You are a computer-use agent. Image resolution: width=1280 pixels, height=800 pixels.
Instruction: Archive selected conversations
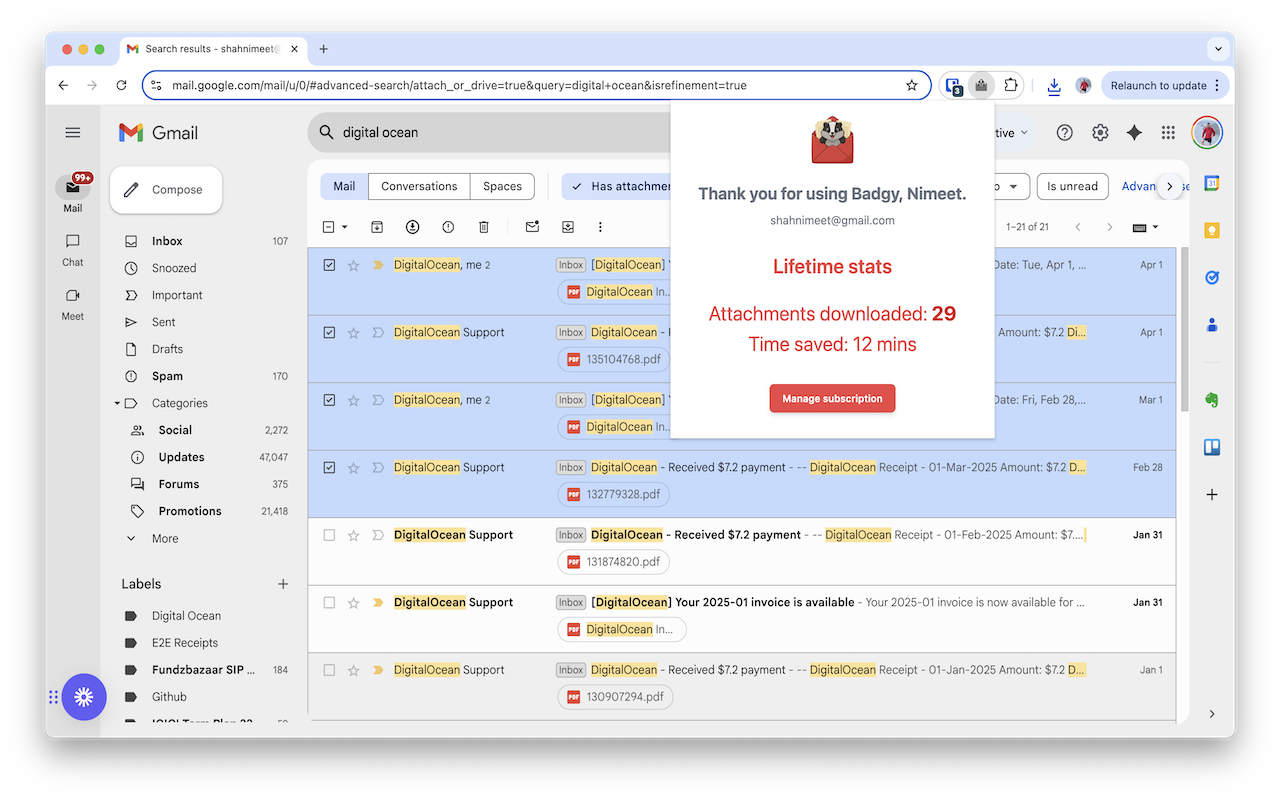[377, 227]
